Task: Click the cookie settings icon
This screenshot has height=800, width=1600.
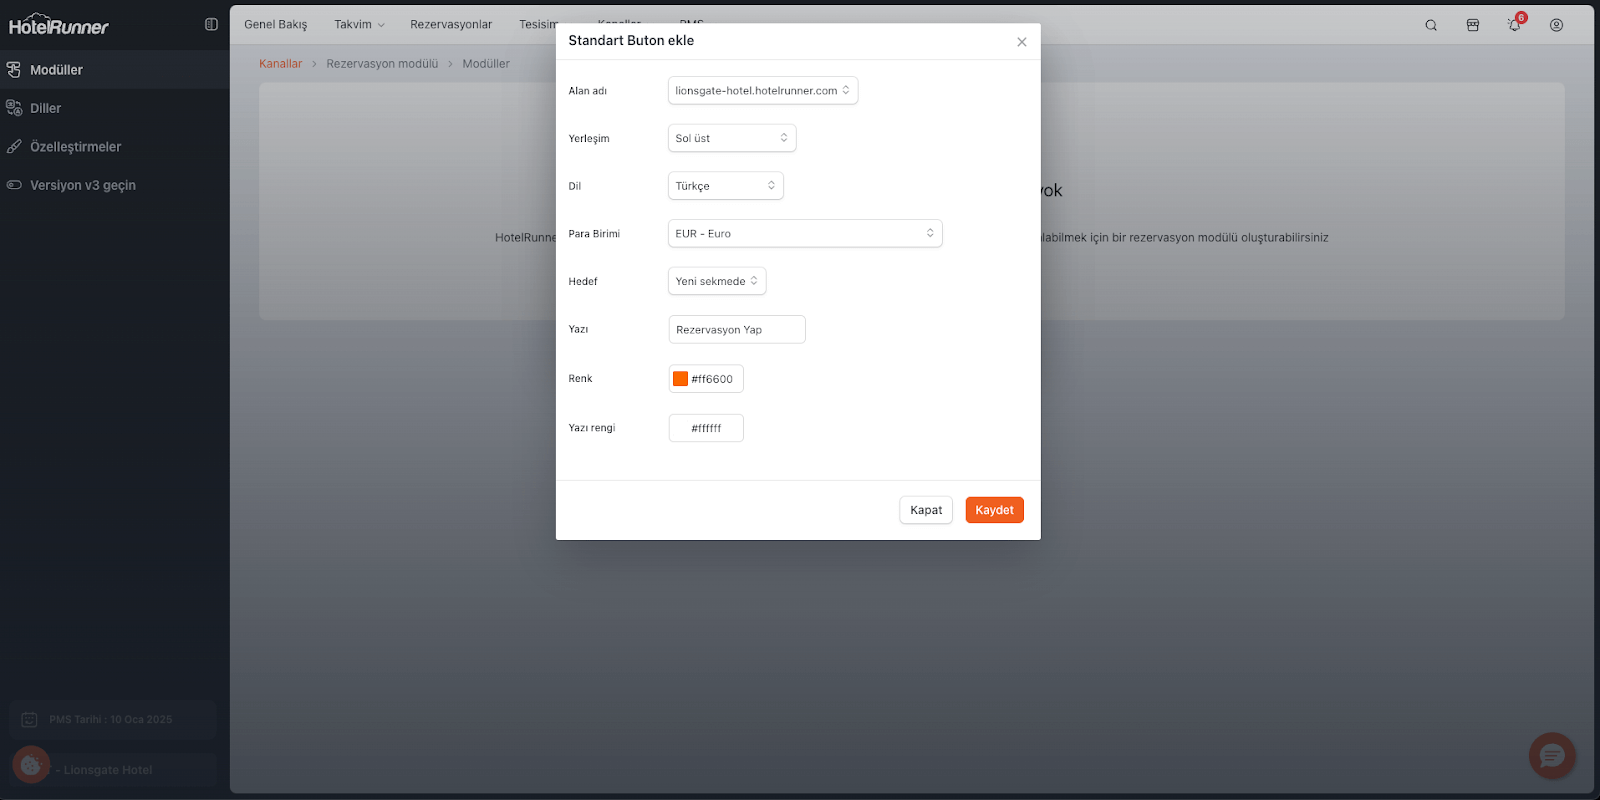Action: coord(31,766)
